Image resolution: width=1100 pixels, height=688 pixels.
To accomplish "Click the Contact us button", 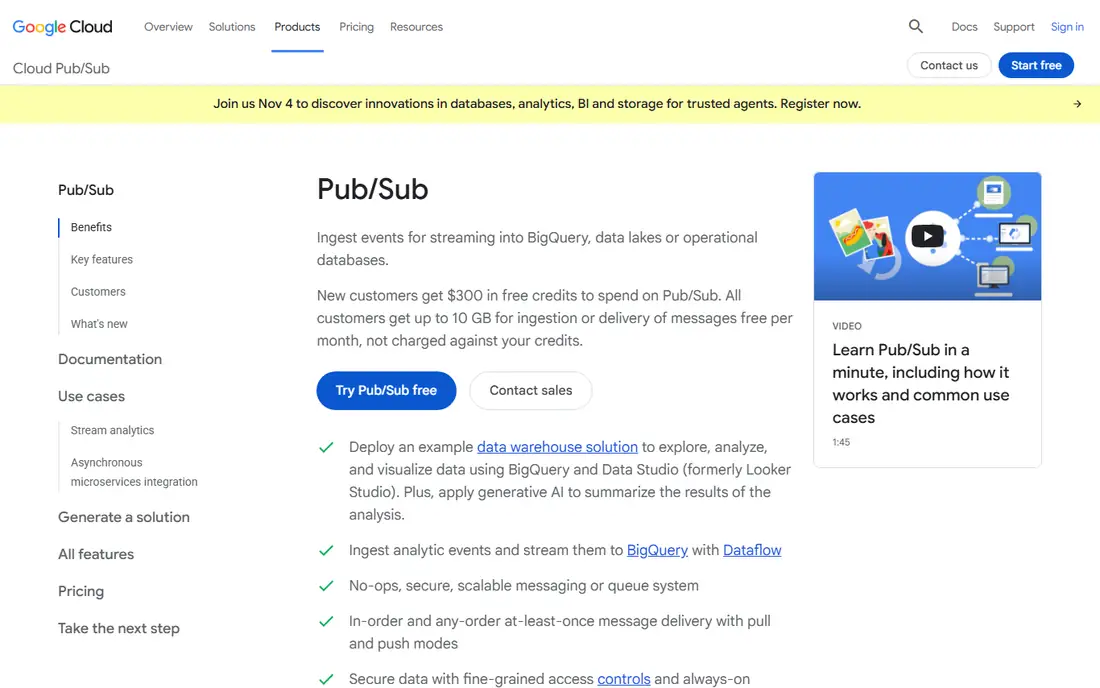I will [948, 65].
